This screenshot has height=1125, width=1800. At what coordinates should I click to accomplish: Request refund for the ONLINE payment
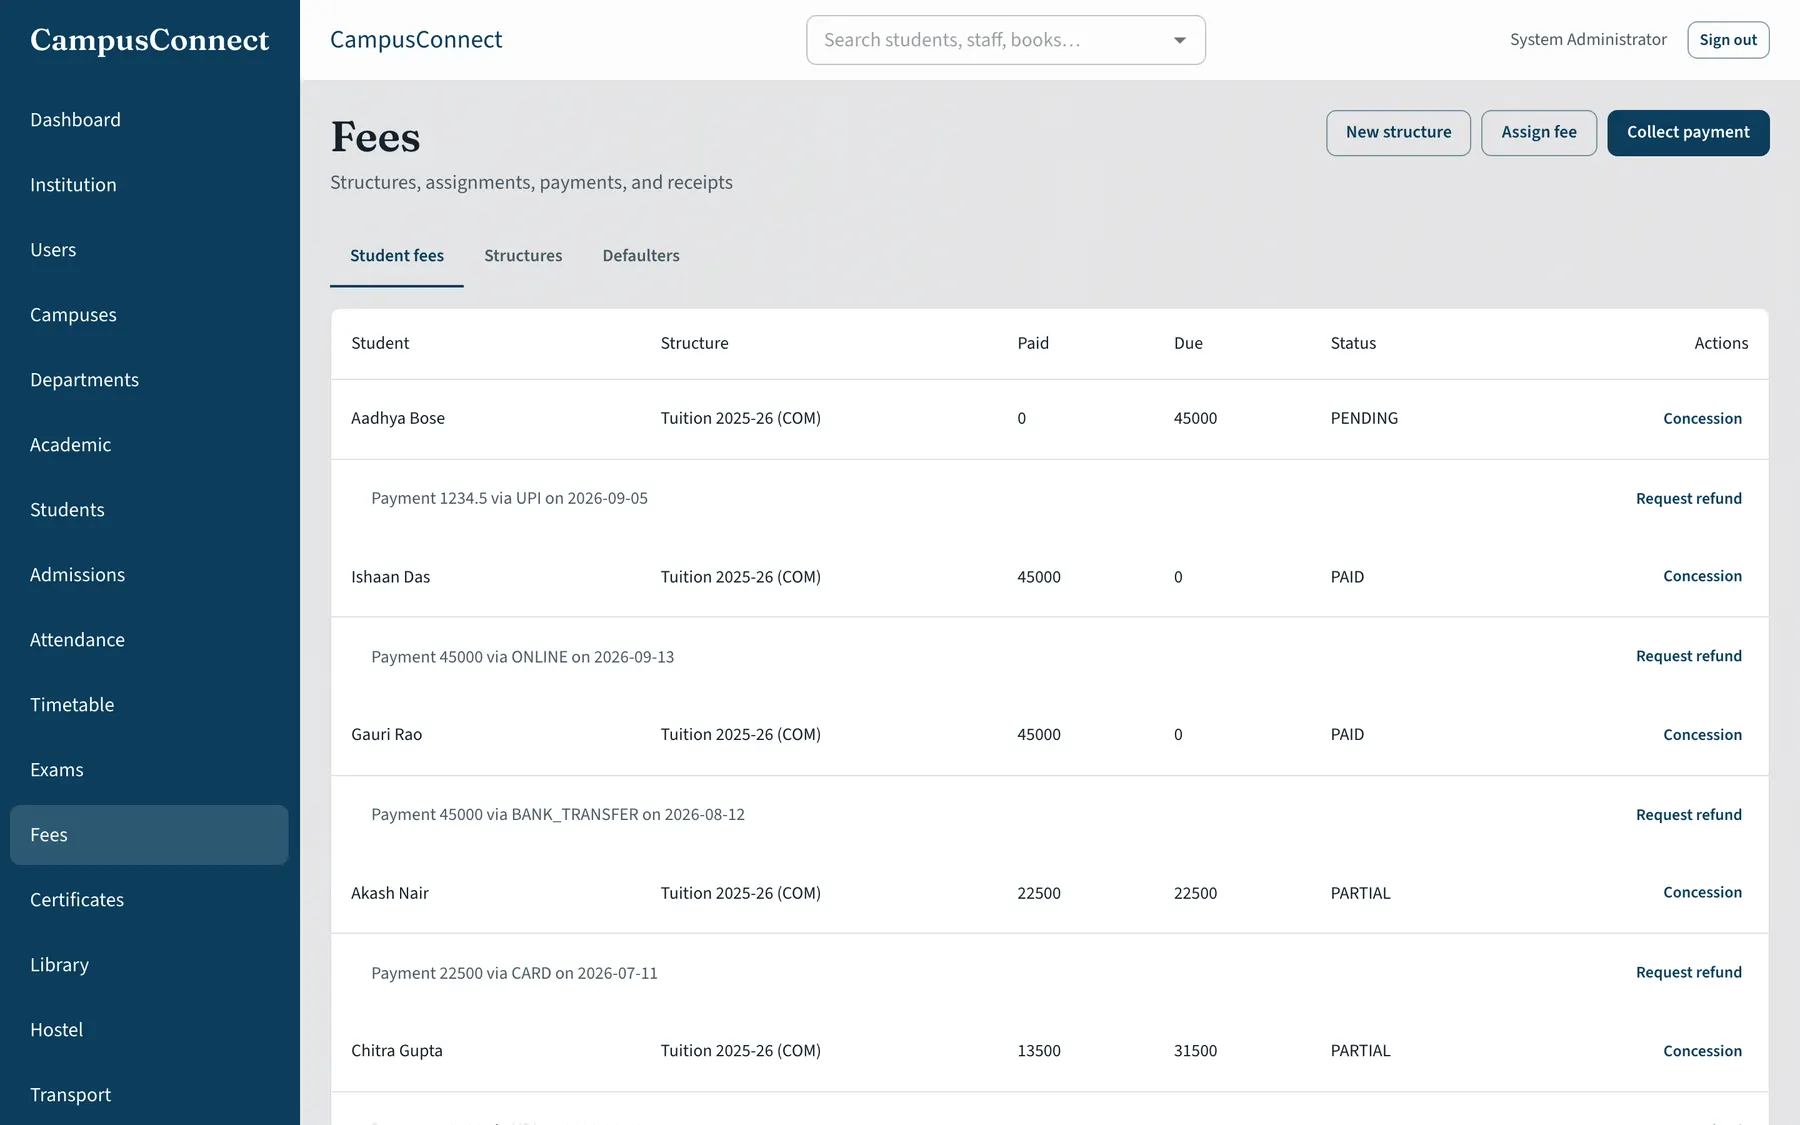1688,656
